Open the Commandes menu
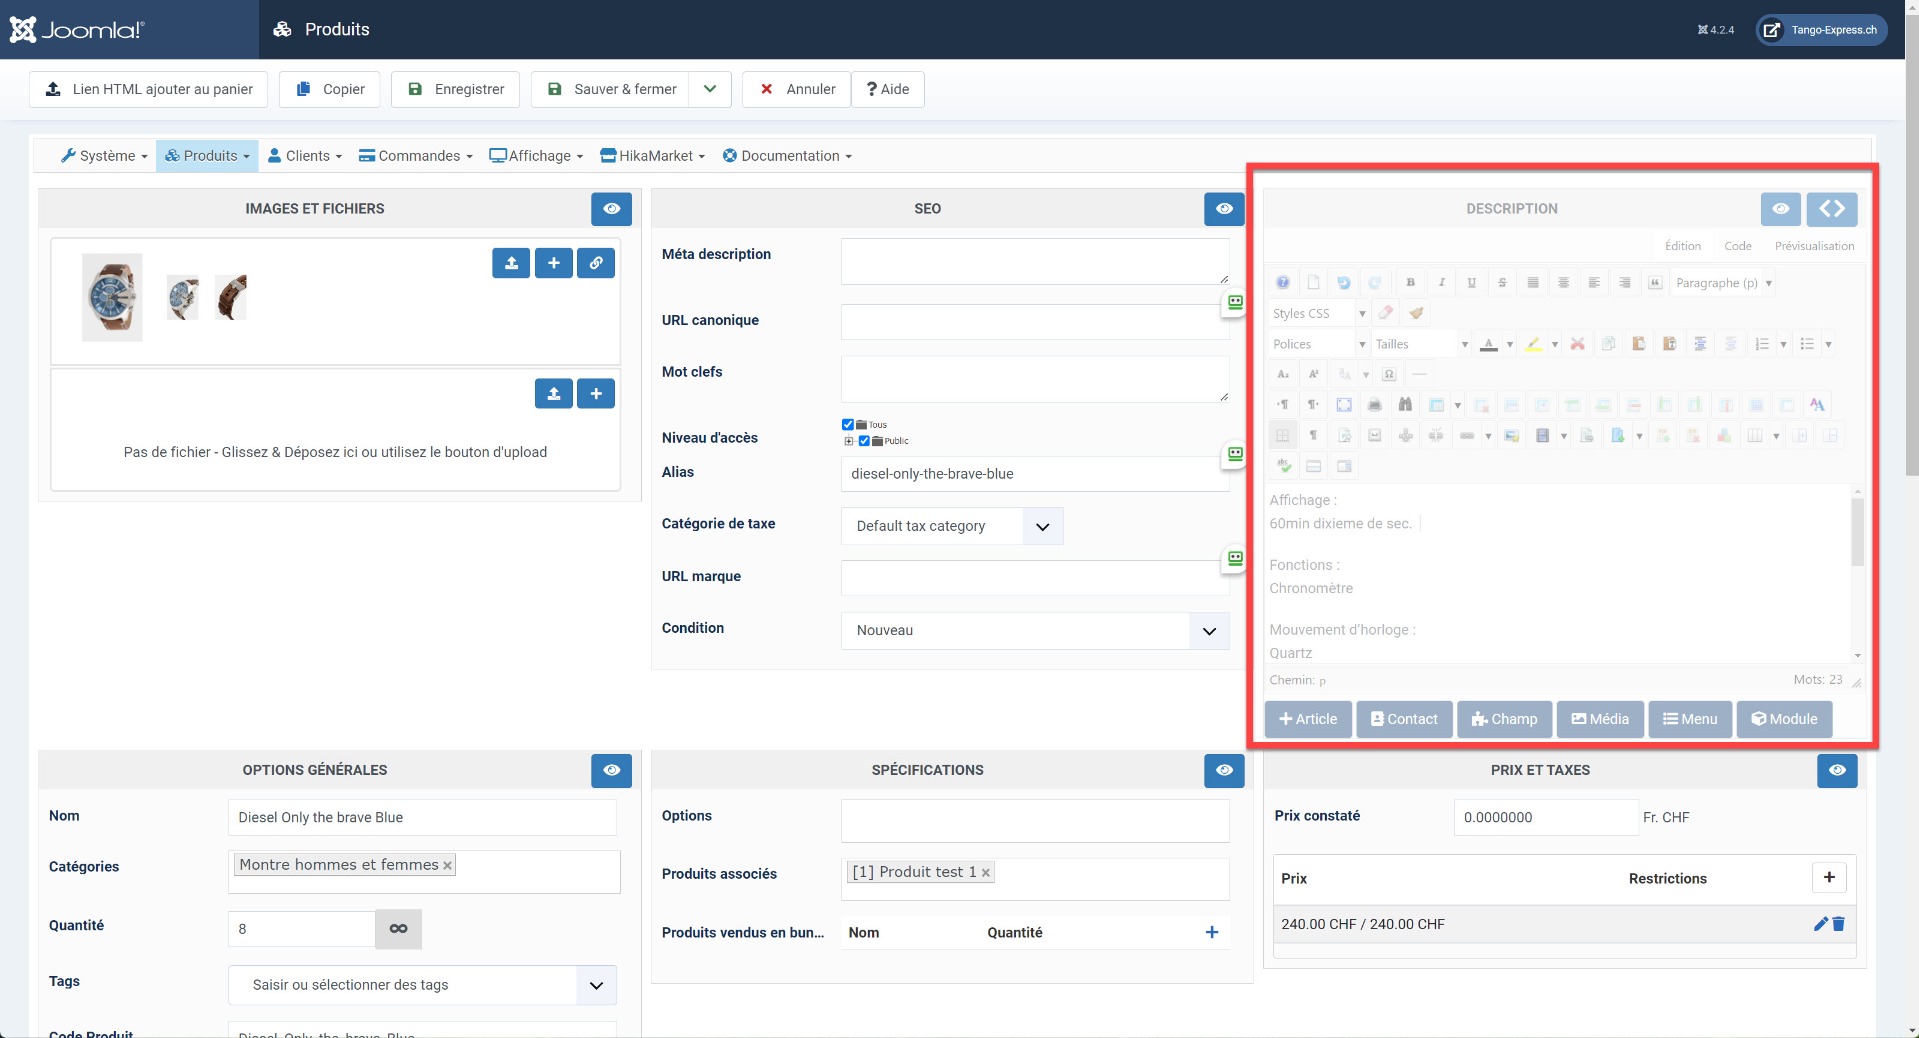 415,156
